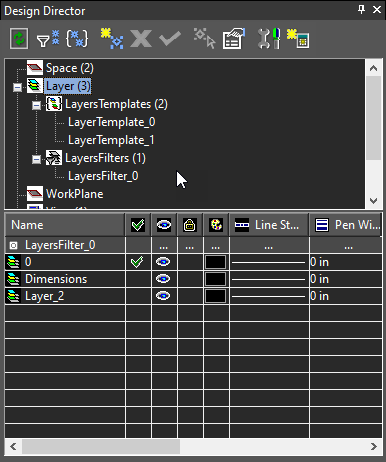
Task: Set Layer_2 active in check column
Action: (138, 296)
